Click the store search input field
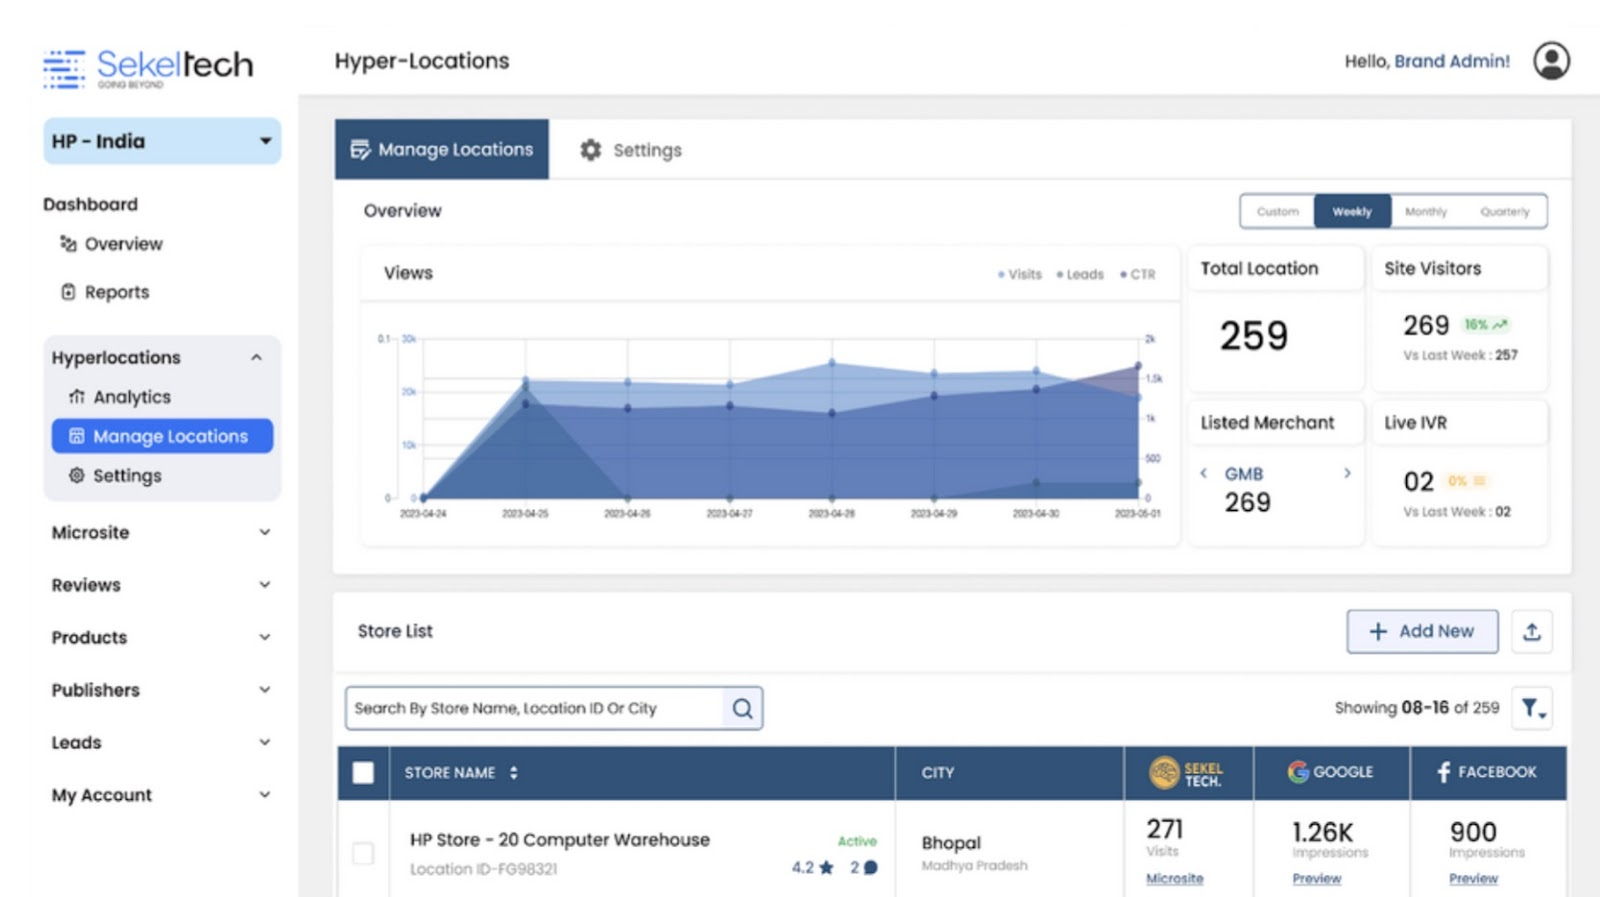The height and width of the screenshot is (897, 1600). tap(535, 708)
